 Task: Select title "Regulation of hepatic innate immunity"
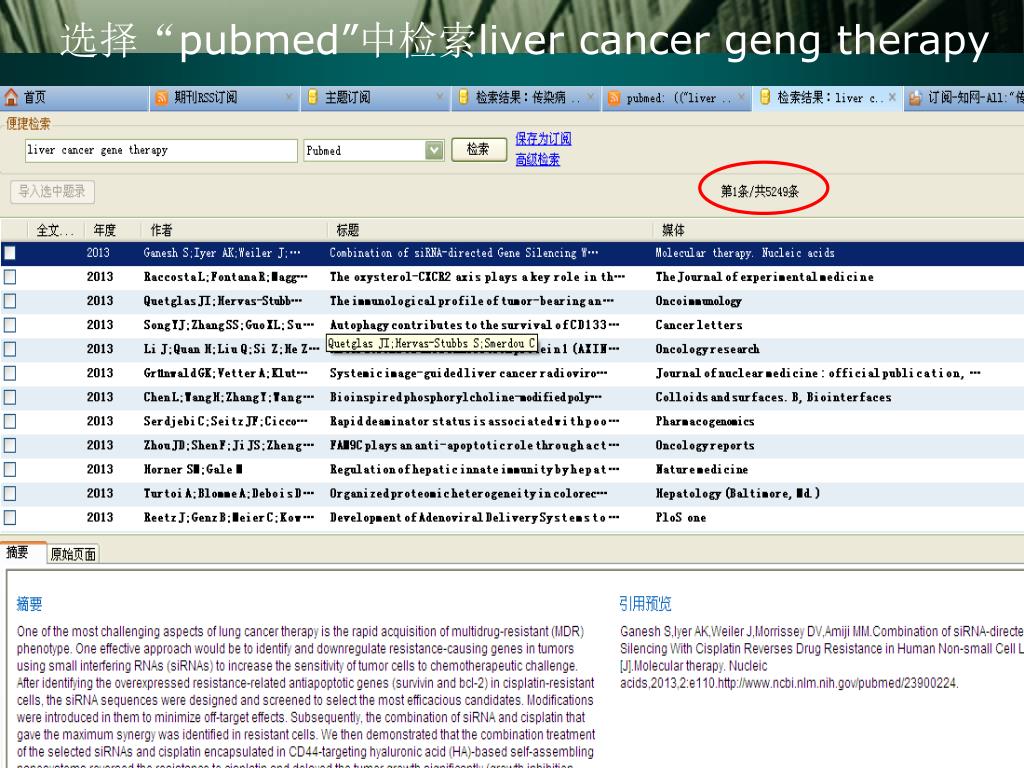point(475,470)
